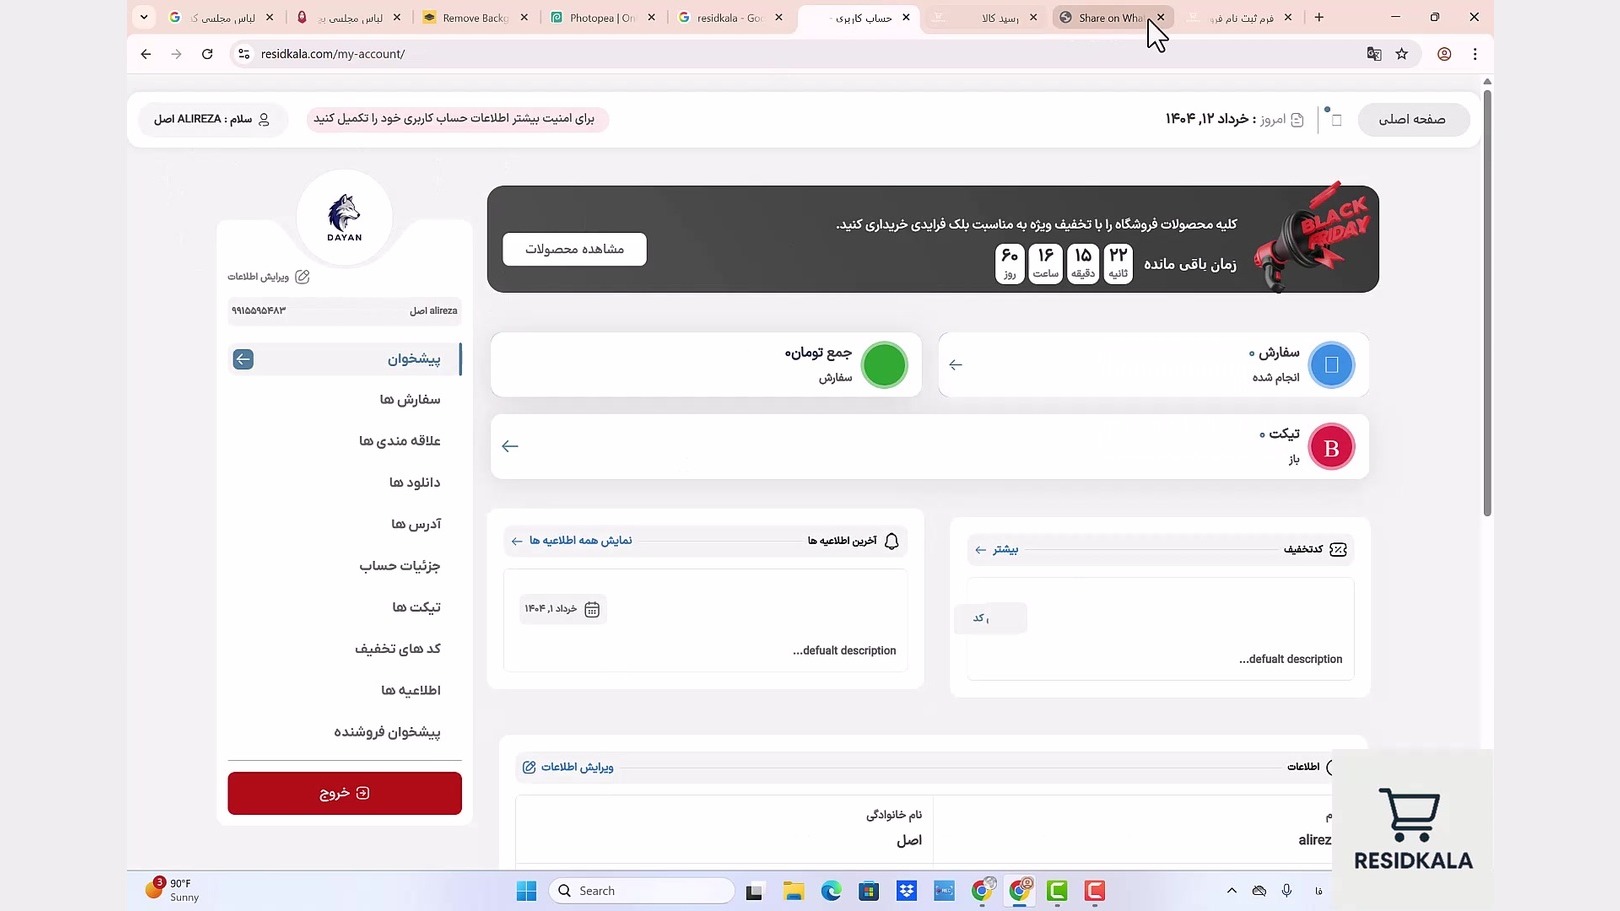Click the Windows taskbar Search box

coord(642,891)
